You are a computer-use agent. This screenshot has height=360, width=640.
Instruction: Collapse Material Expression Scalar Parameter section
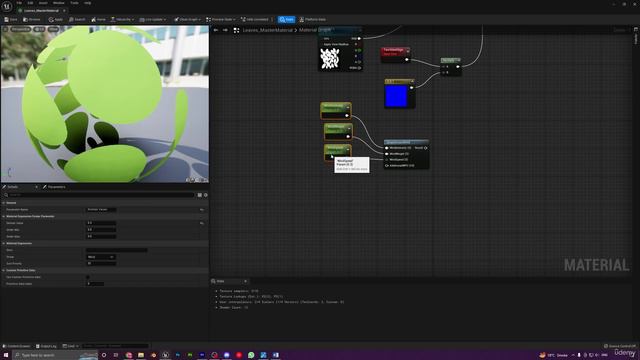[4, 216]
